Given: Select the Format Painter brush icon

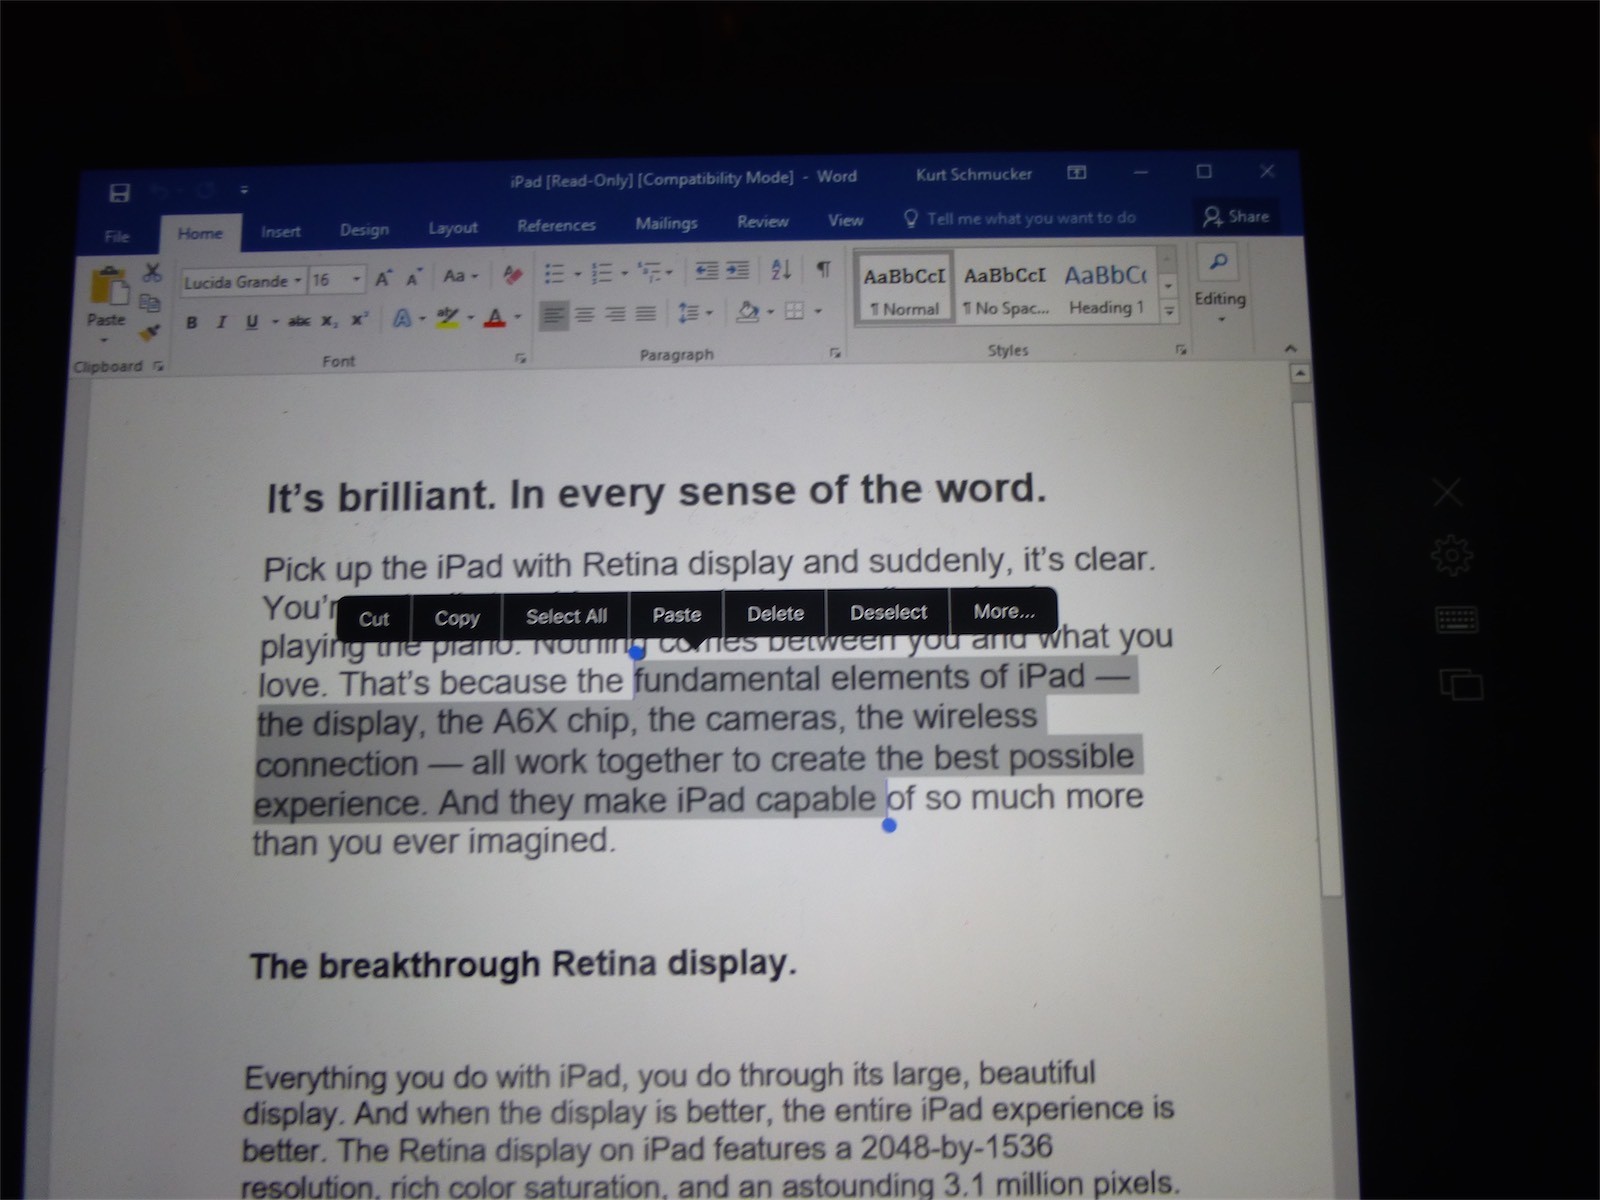Looking at the screenshot, I should pyautogui.click(x=150, y=332).
